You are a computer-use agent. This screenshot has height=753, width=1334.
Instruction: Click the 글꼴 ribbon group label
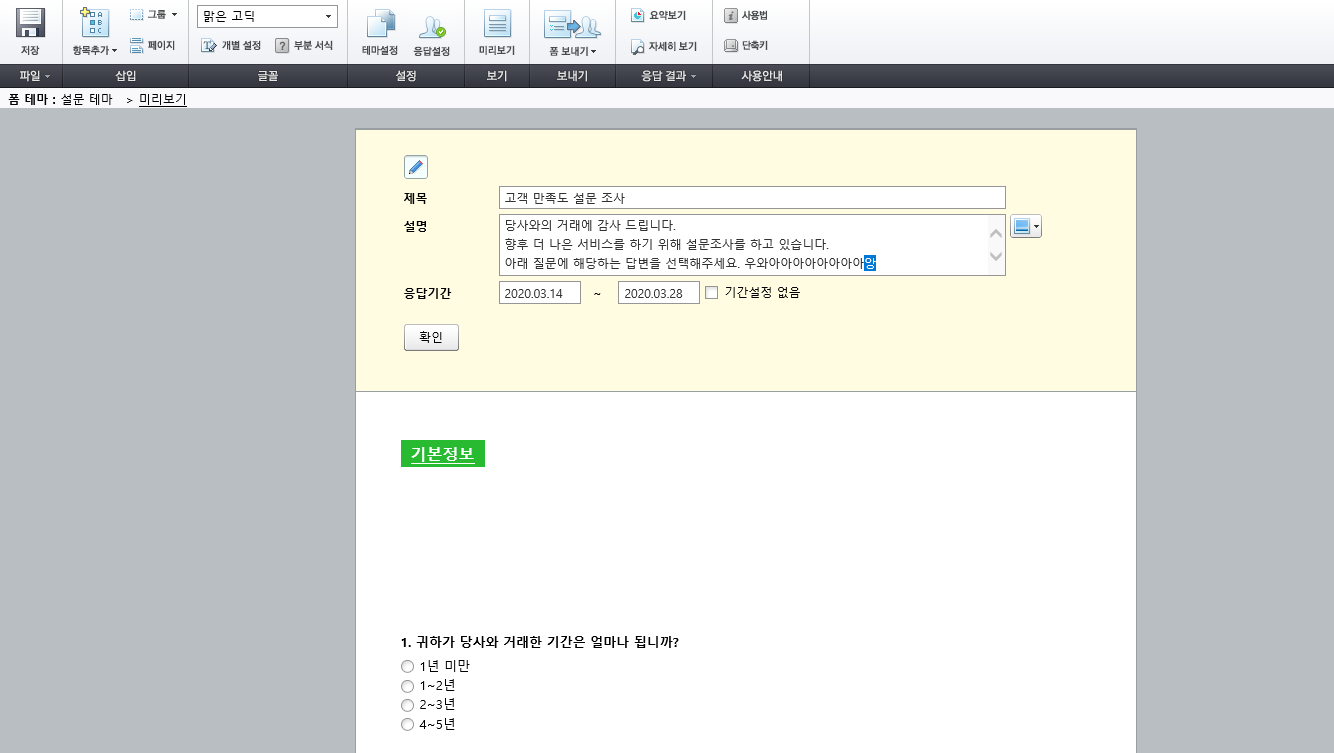point(267,76)
